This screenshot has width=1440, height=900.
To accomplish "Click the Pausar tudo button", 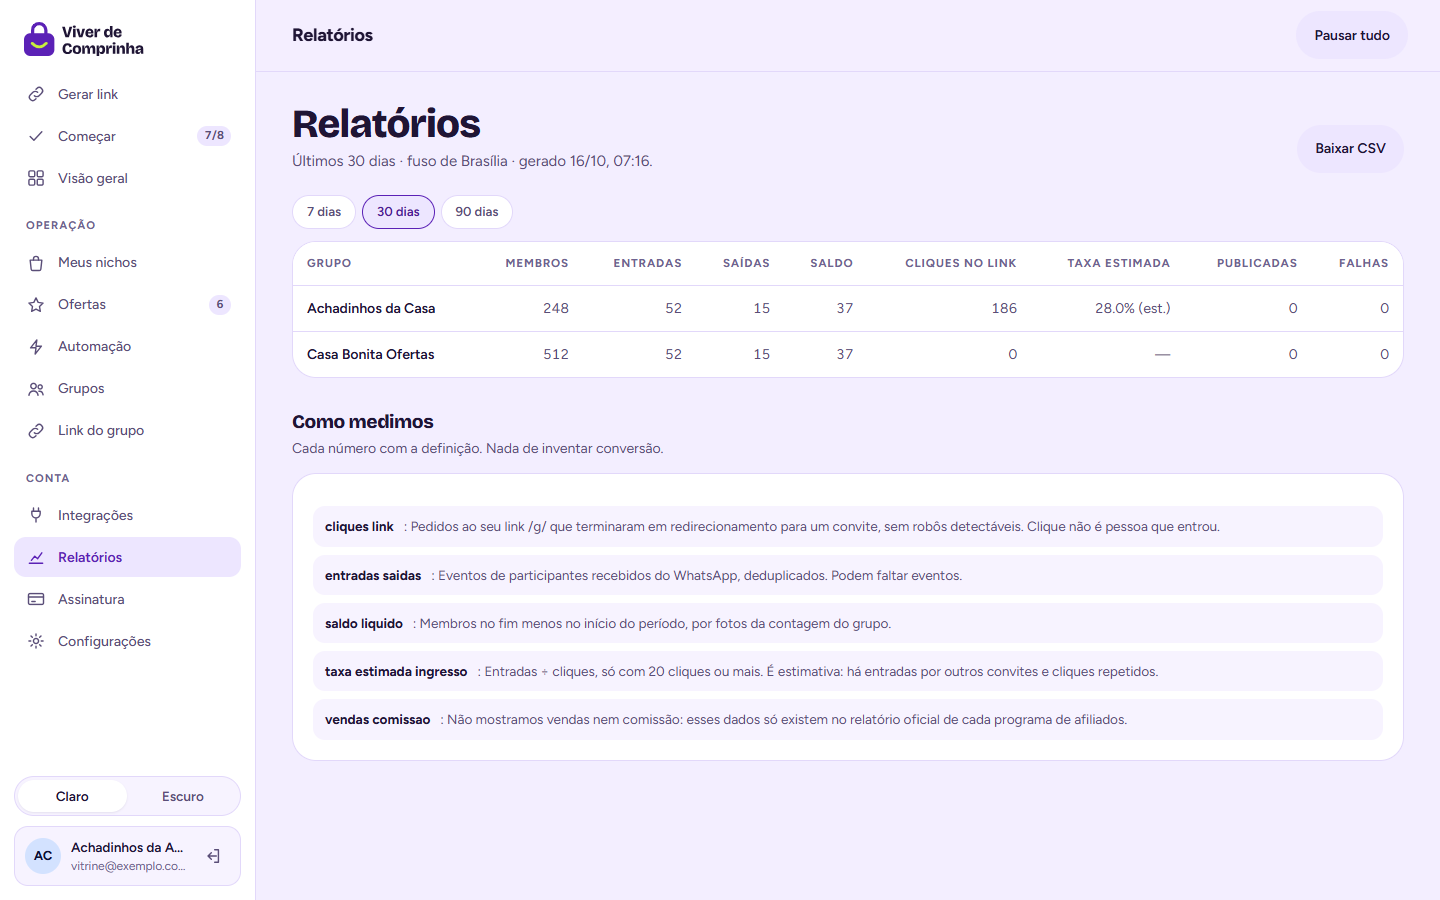I will [x=1352, y=35].
